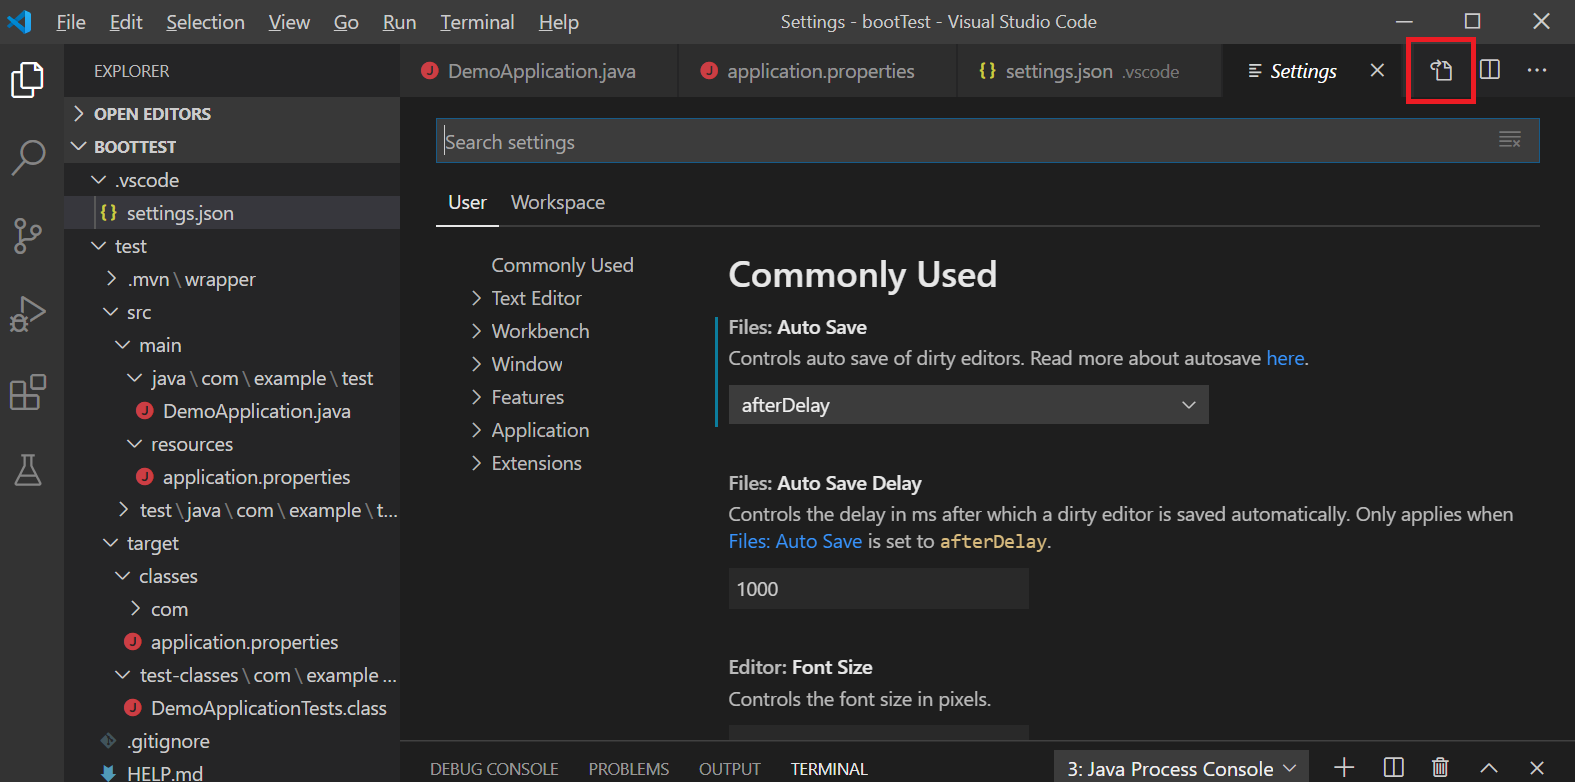Collapse the resources folder
The height and width of the screenshot is (782, 1575).
click(x=232, y=444)
